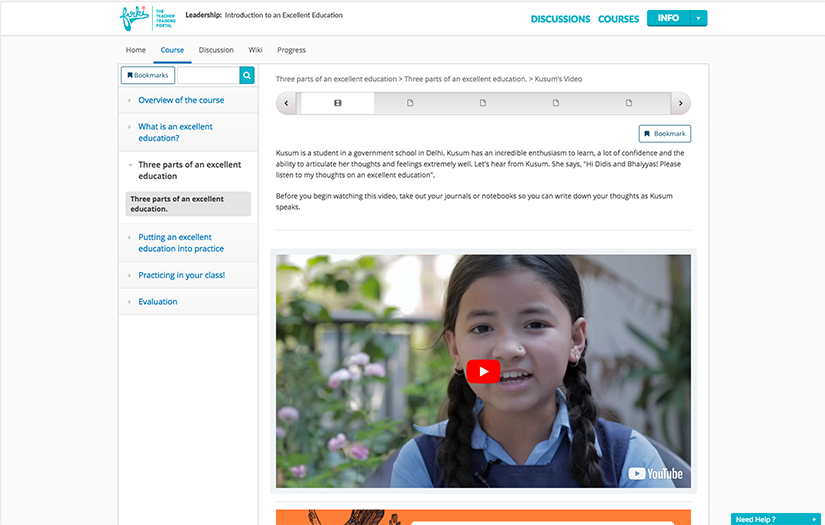Select the Course tab

coord(172,50)
